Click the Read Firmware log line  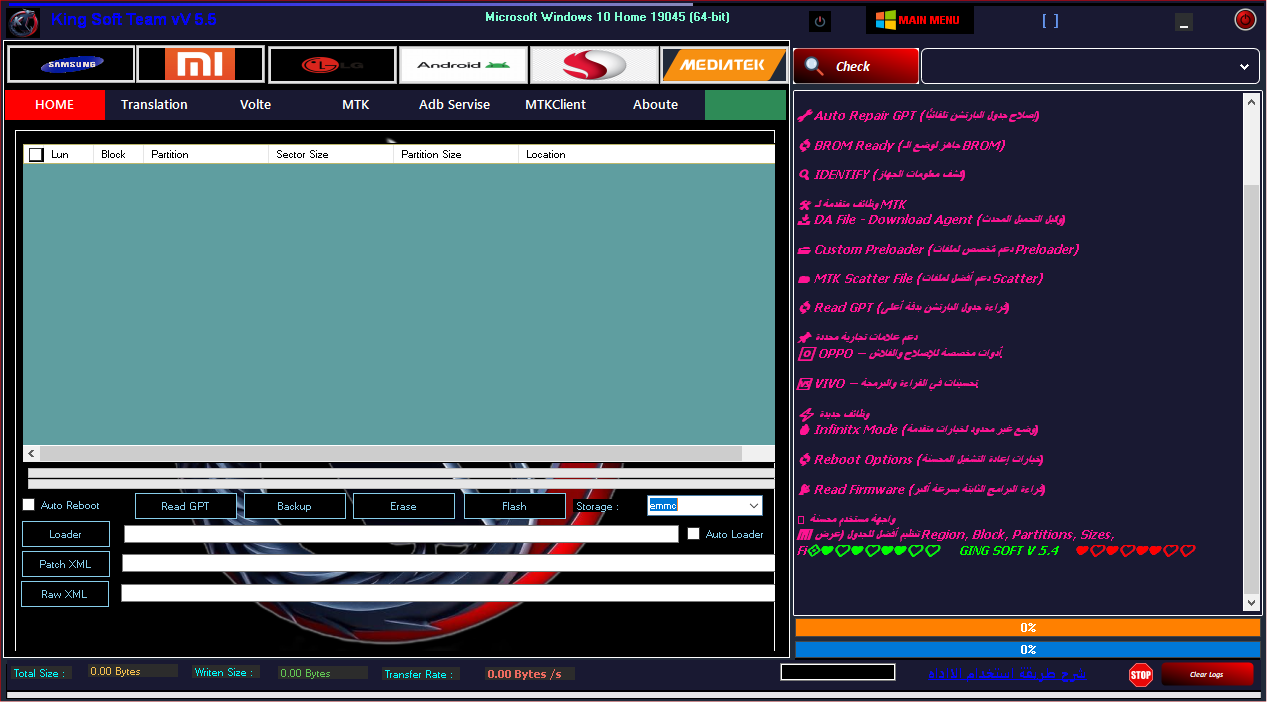pos(922,490)
